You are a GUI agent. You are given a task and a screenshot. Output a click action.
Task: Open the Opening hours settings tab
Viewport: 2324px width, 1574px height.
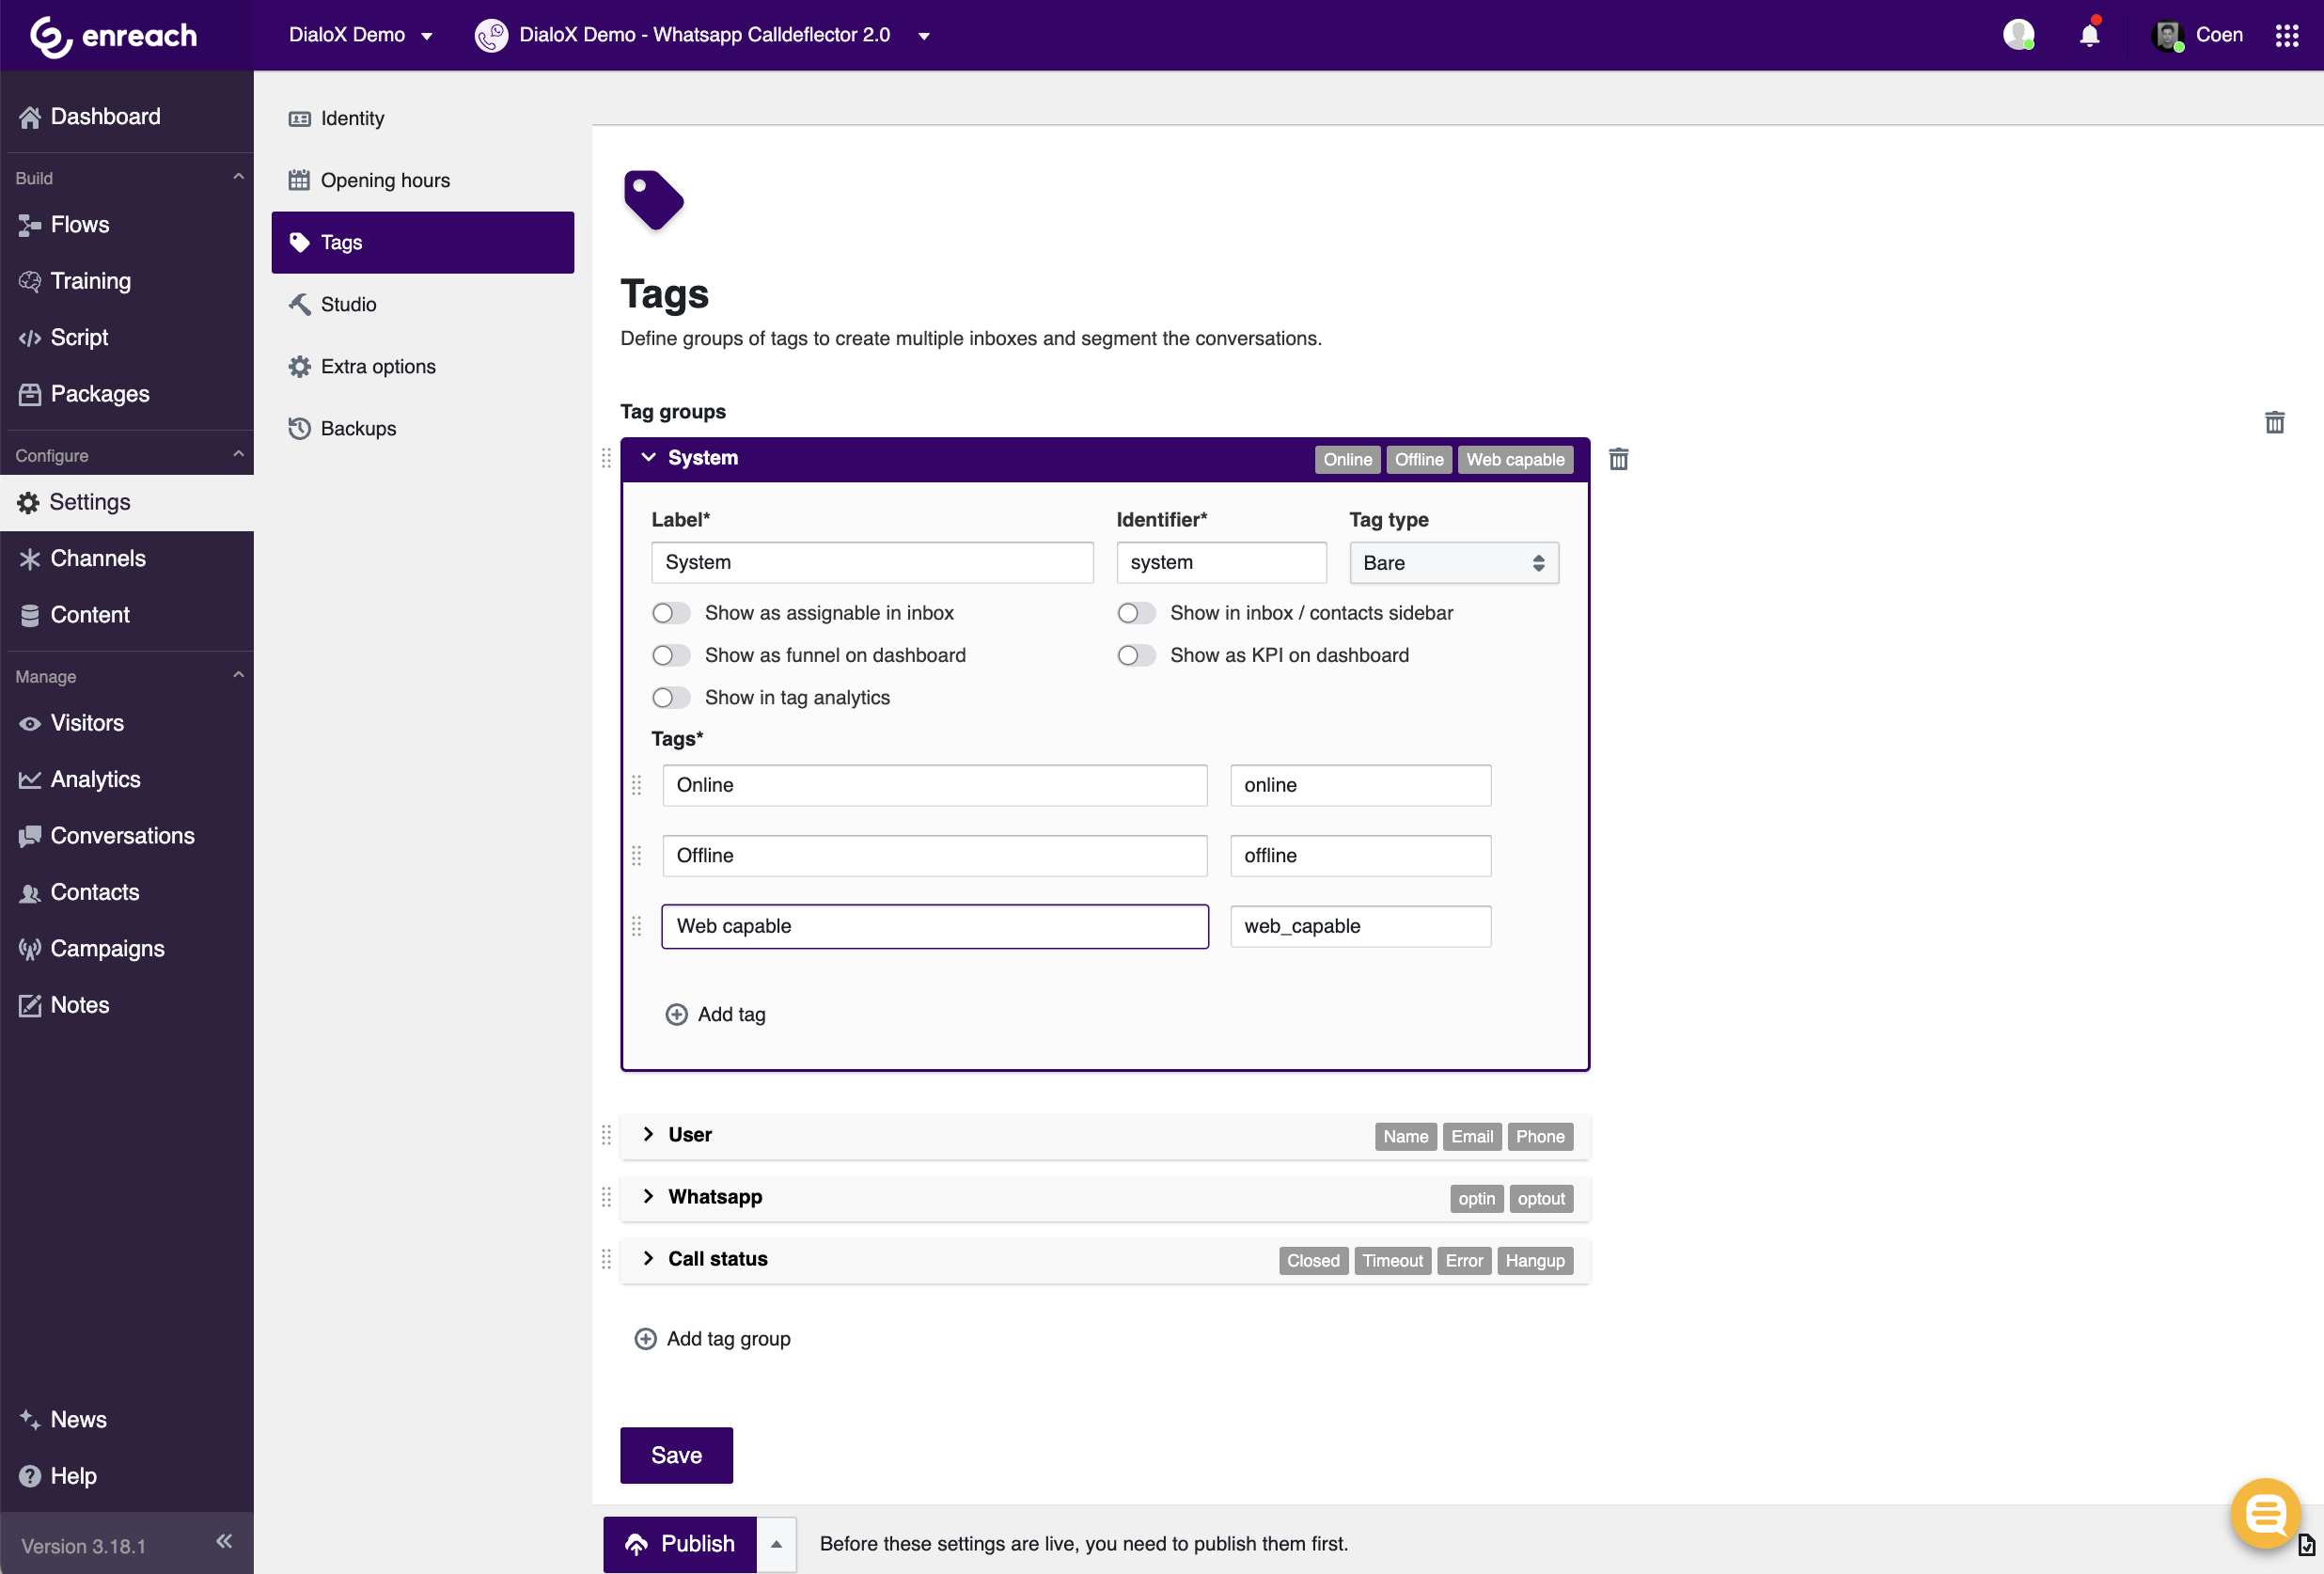point(385,180)
